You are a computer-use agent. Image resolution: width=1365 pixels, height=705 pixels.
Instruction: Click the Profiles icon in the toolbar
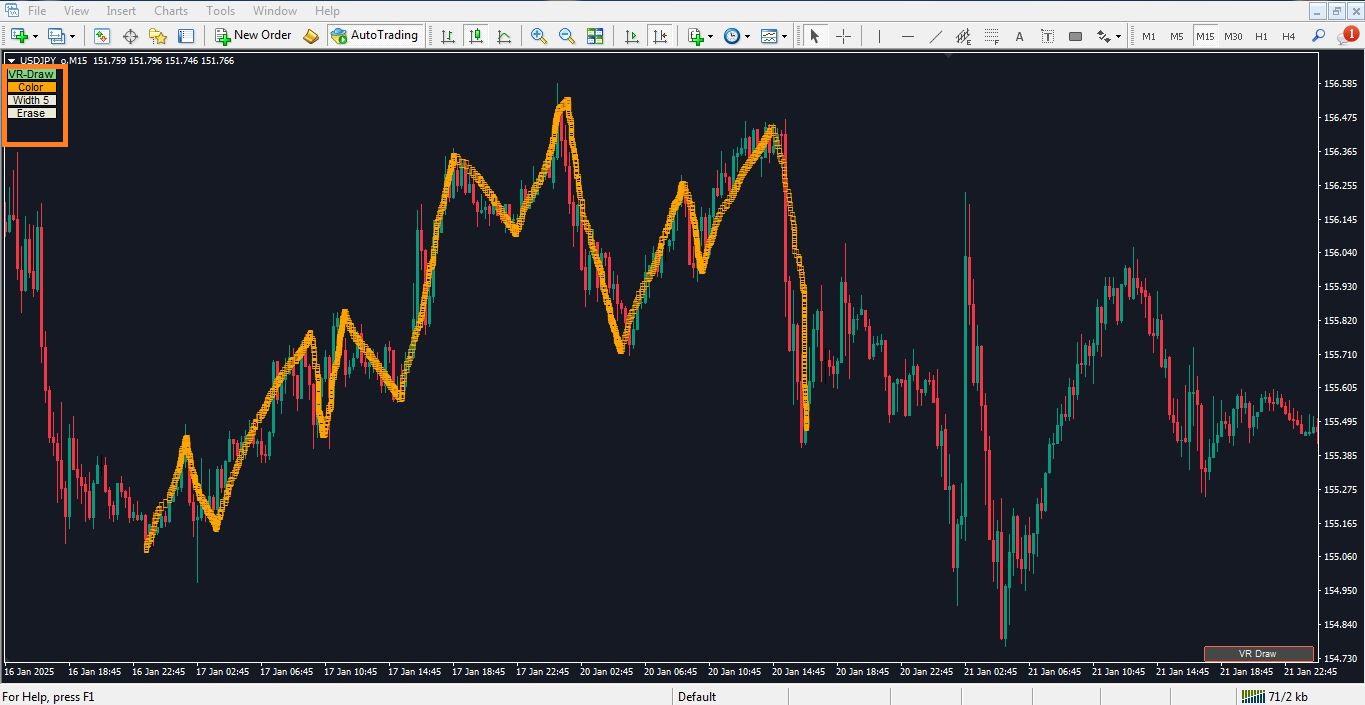pos(56,36)
